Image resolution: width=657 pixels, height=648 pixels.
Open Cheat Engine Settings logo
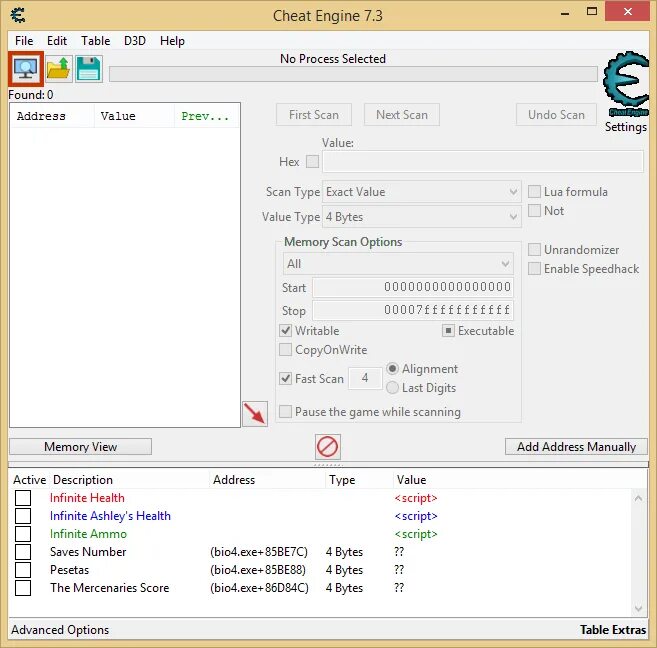tap(626, 84)
